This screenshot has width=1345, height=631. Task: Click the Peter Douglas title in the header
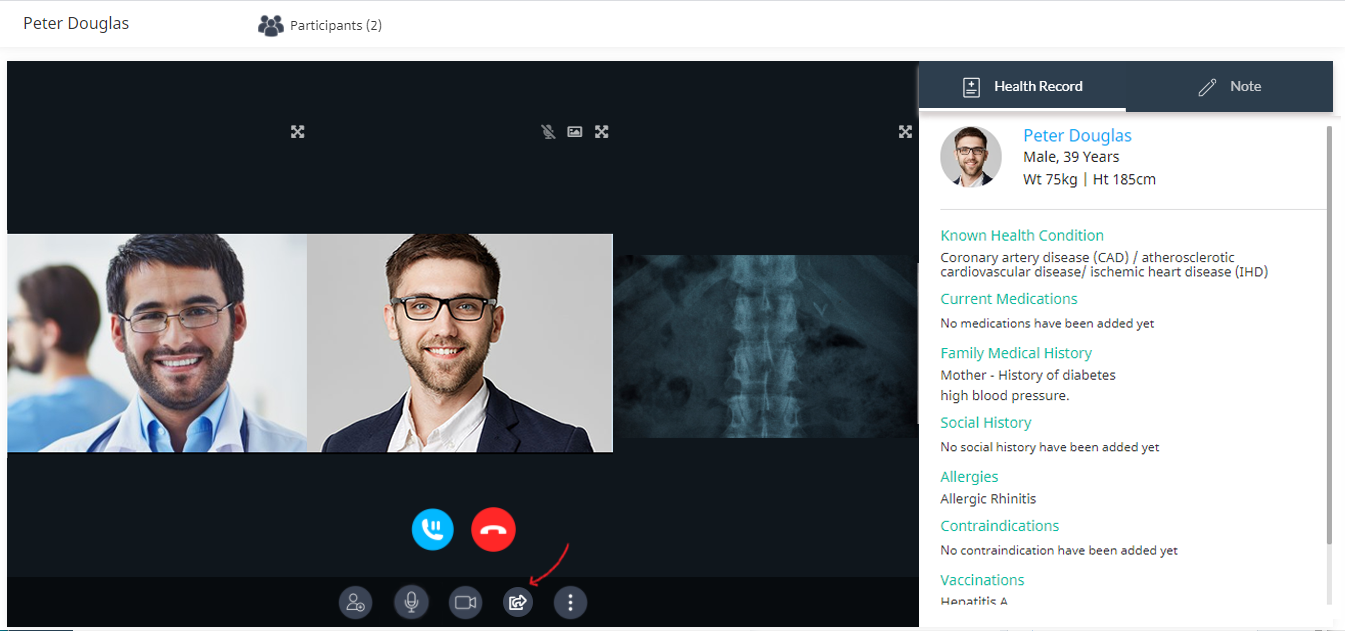tap(76, 23)
